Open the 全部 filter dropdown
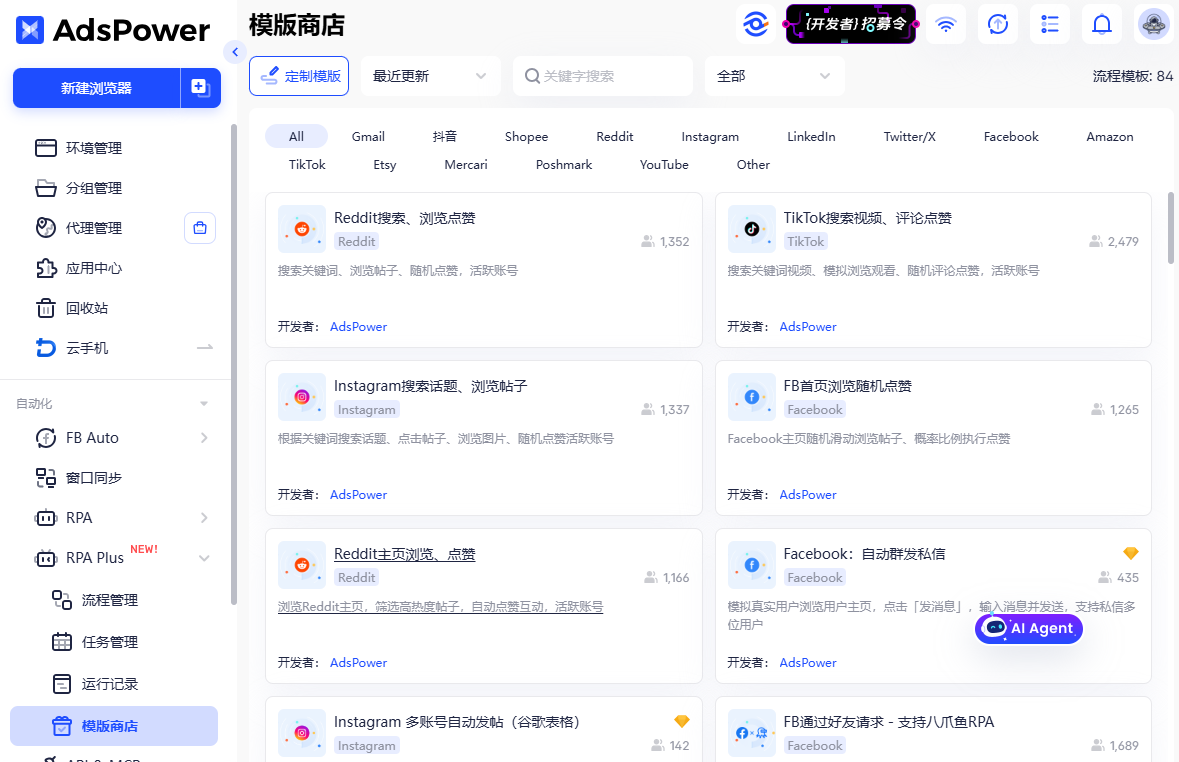Screen dimensions: 1179x762 774,76
